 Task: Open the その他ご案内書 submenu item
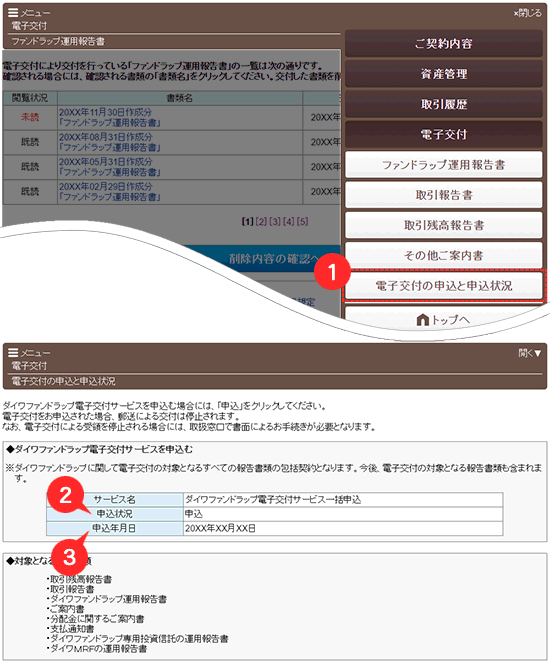pyautogui.click(x=443, y=255)
